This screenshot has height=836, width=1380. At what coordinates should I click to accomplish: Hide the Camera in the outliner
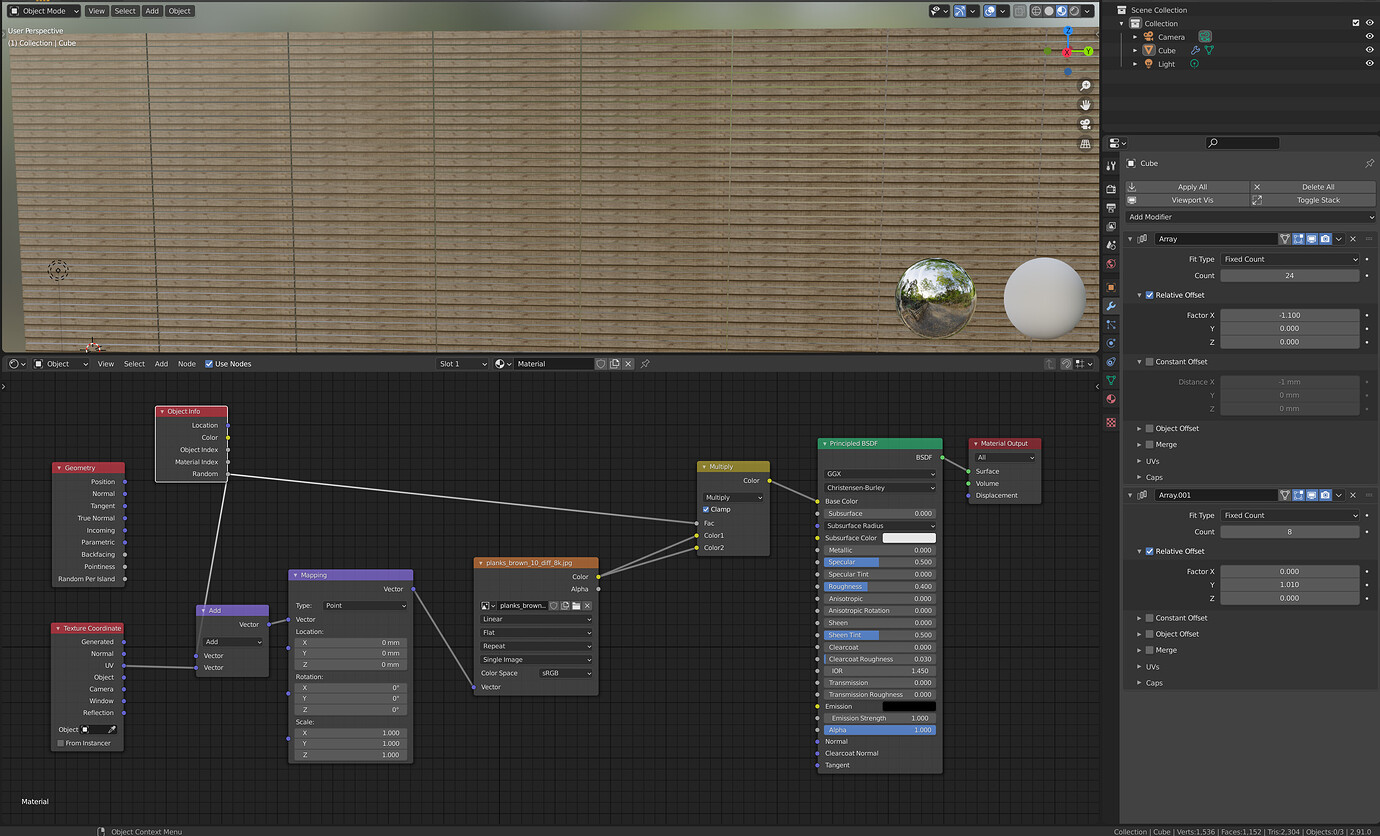pos(1369,37)
